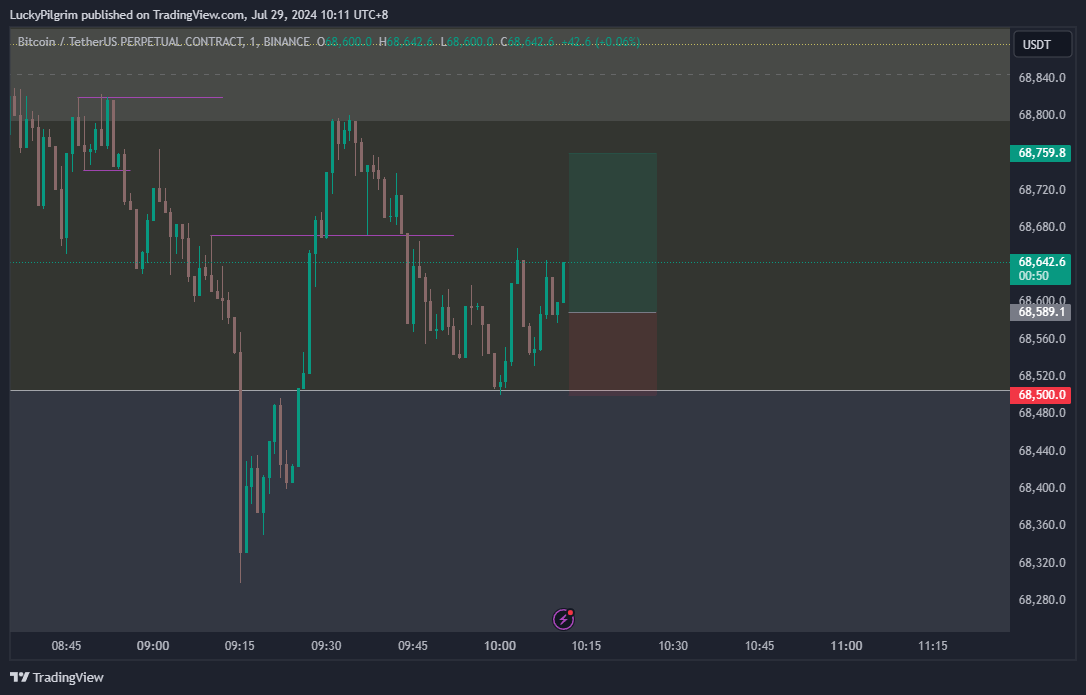Click the 68,320.0 price axis label

pos(1042,562)
